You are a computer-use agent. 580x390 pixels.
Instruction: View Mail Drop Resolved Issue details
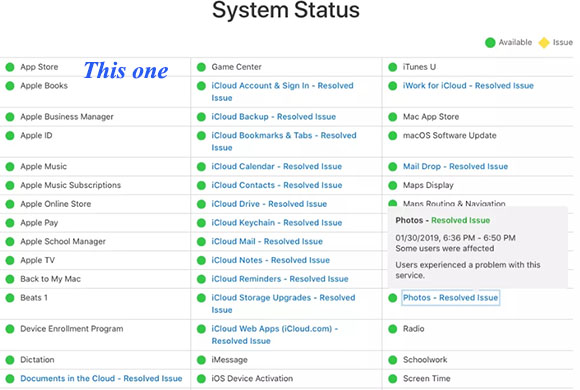pos(455,167)
